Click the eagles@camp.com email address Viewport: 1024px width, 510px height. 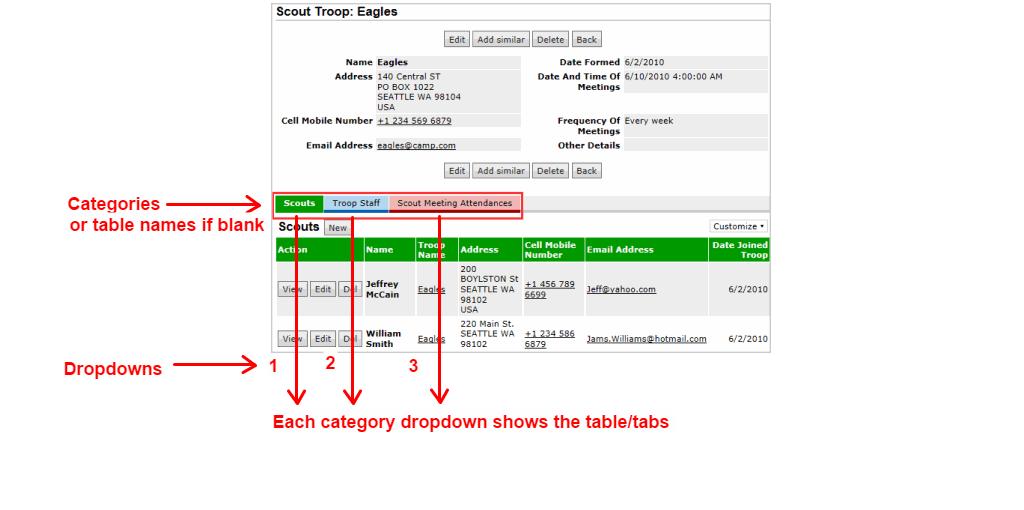coord(416,146)
